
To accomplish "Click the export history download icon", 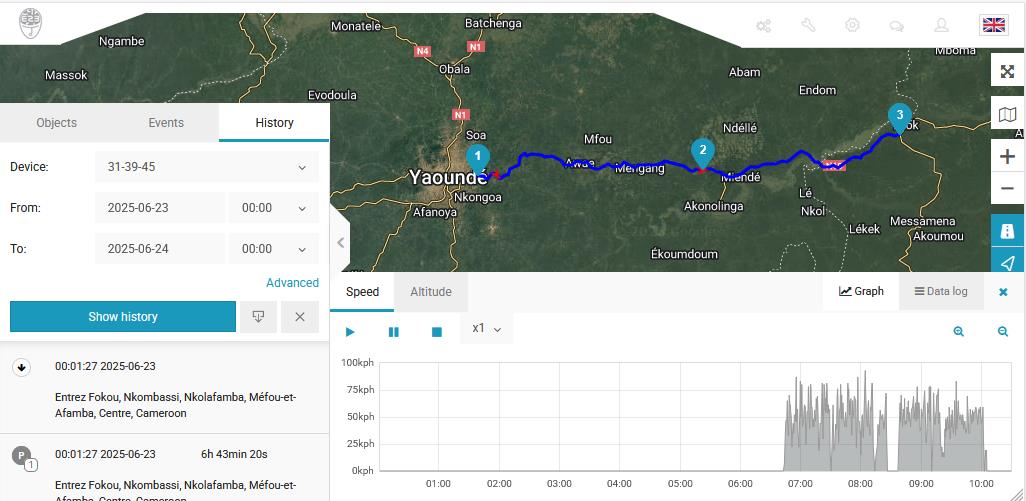I will tap(258, 317).
